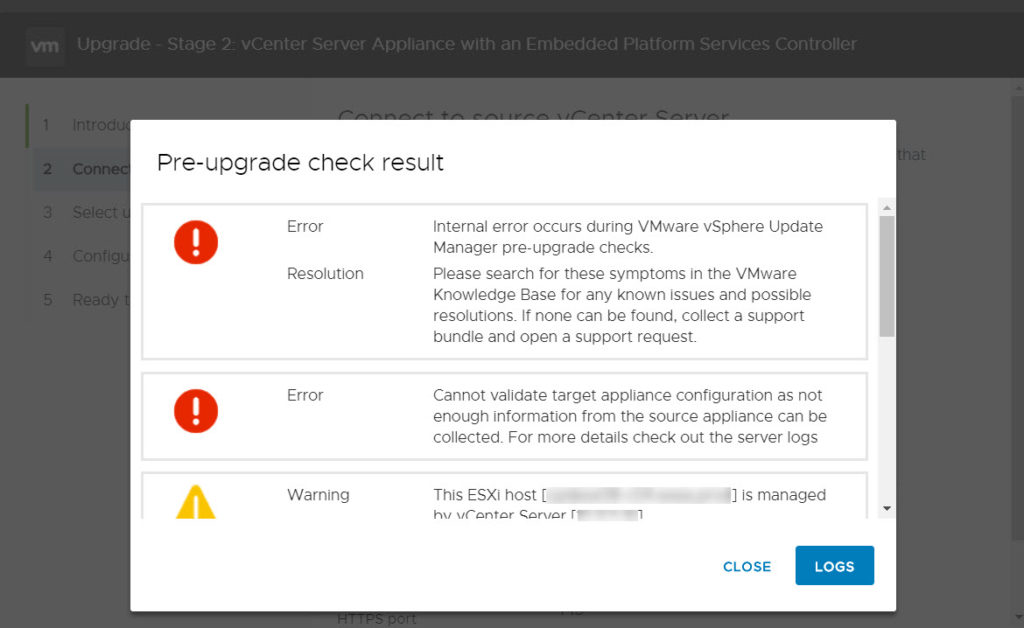
Task: Click the 'Cannot validate target appliance' error message
Action: point(629,416)
